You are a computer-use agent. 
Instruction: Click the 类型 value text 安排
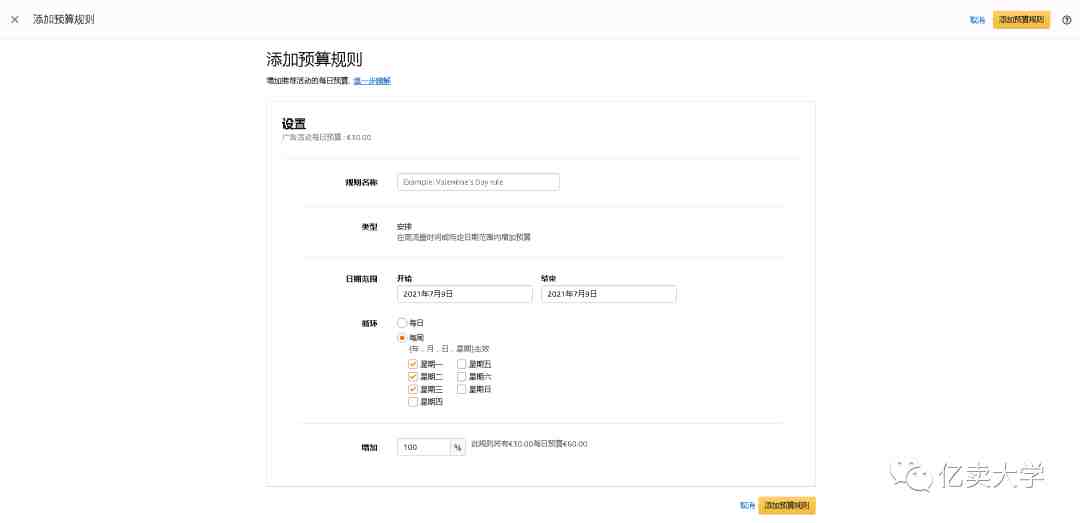404,226
